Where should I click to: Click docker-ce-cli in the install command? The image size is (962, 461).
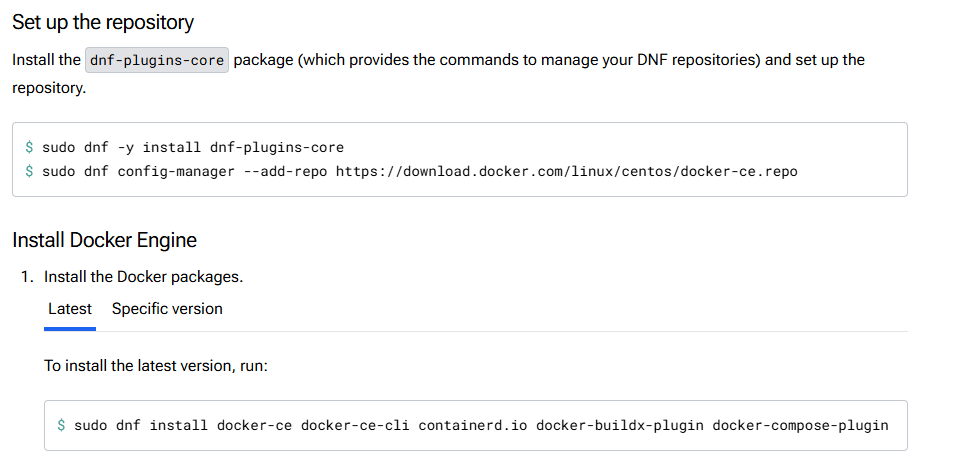(355, 425)
